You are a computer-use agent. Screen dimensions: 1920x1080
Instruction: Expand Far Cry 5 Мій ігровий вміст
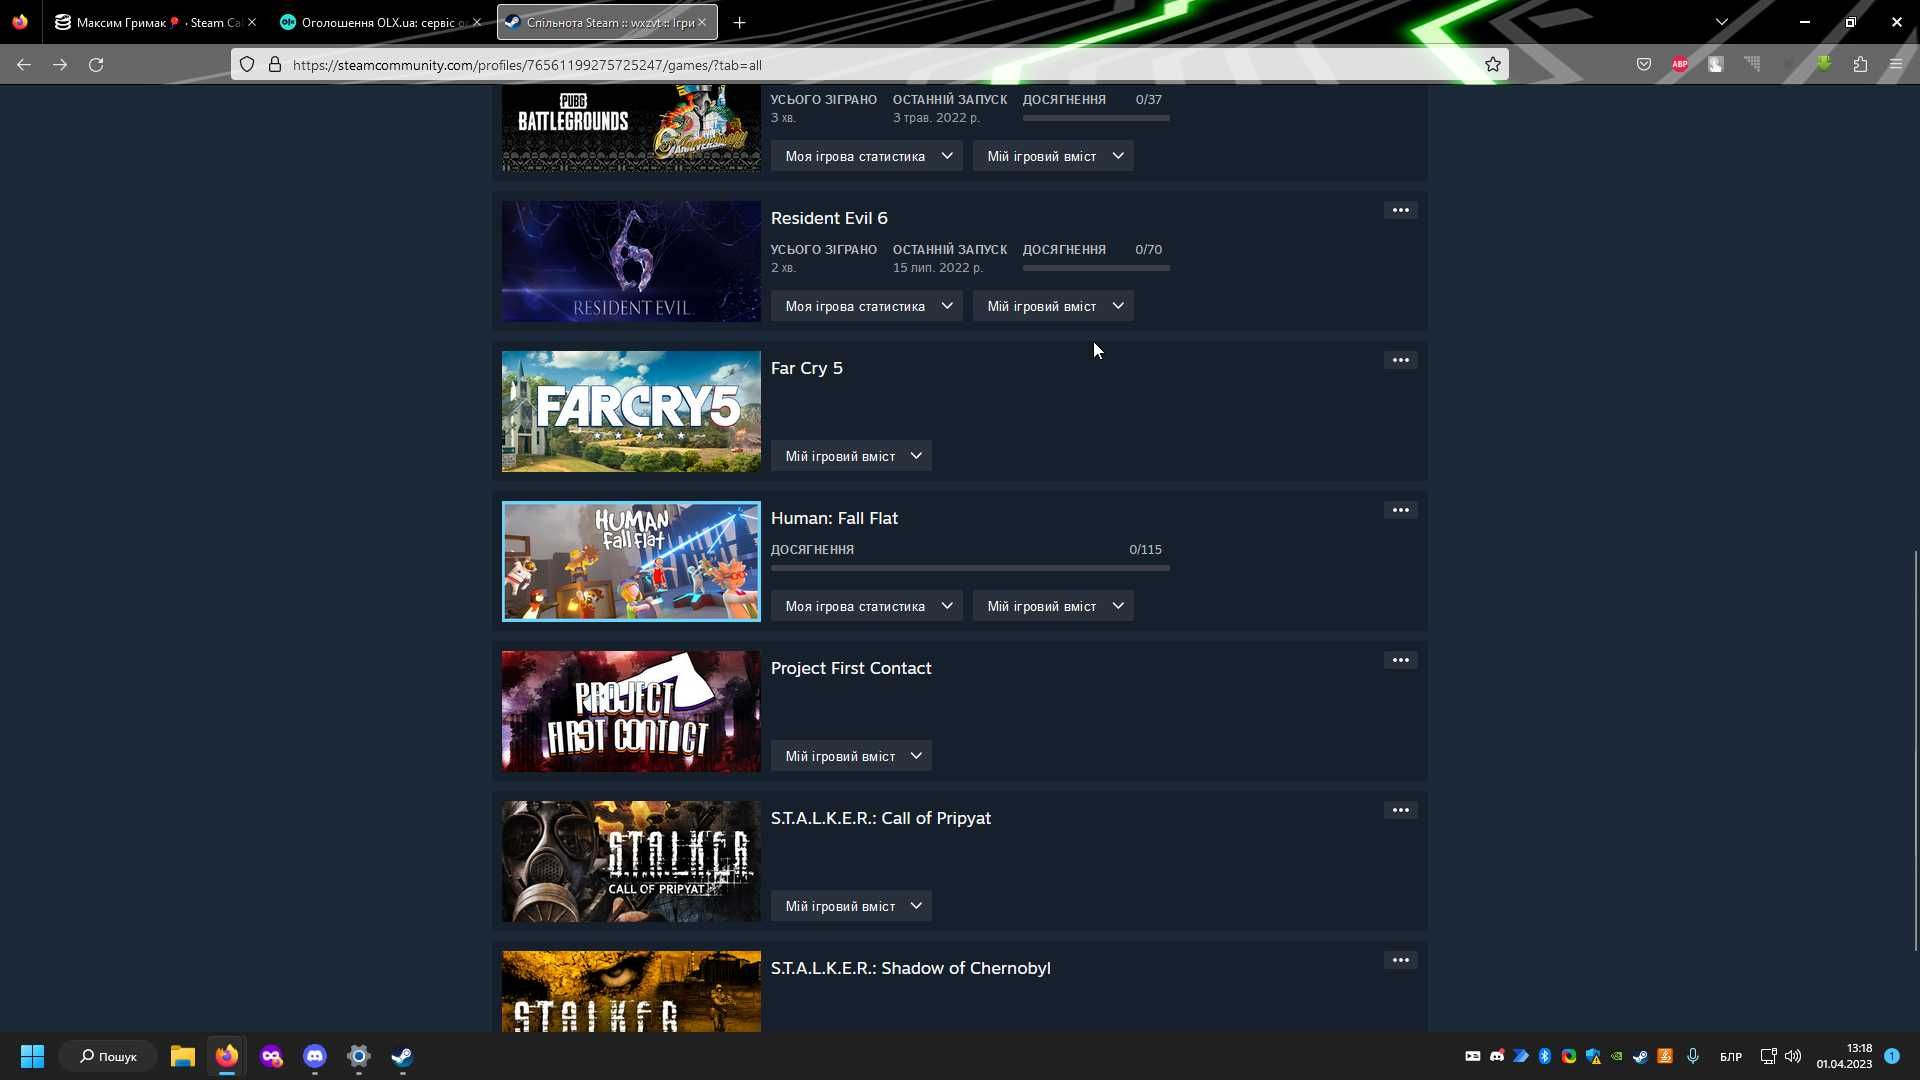click(851, 456)
